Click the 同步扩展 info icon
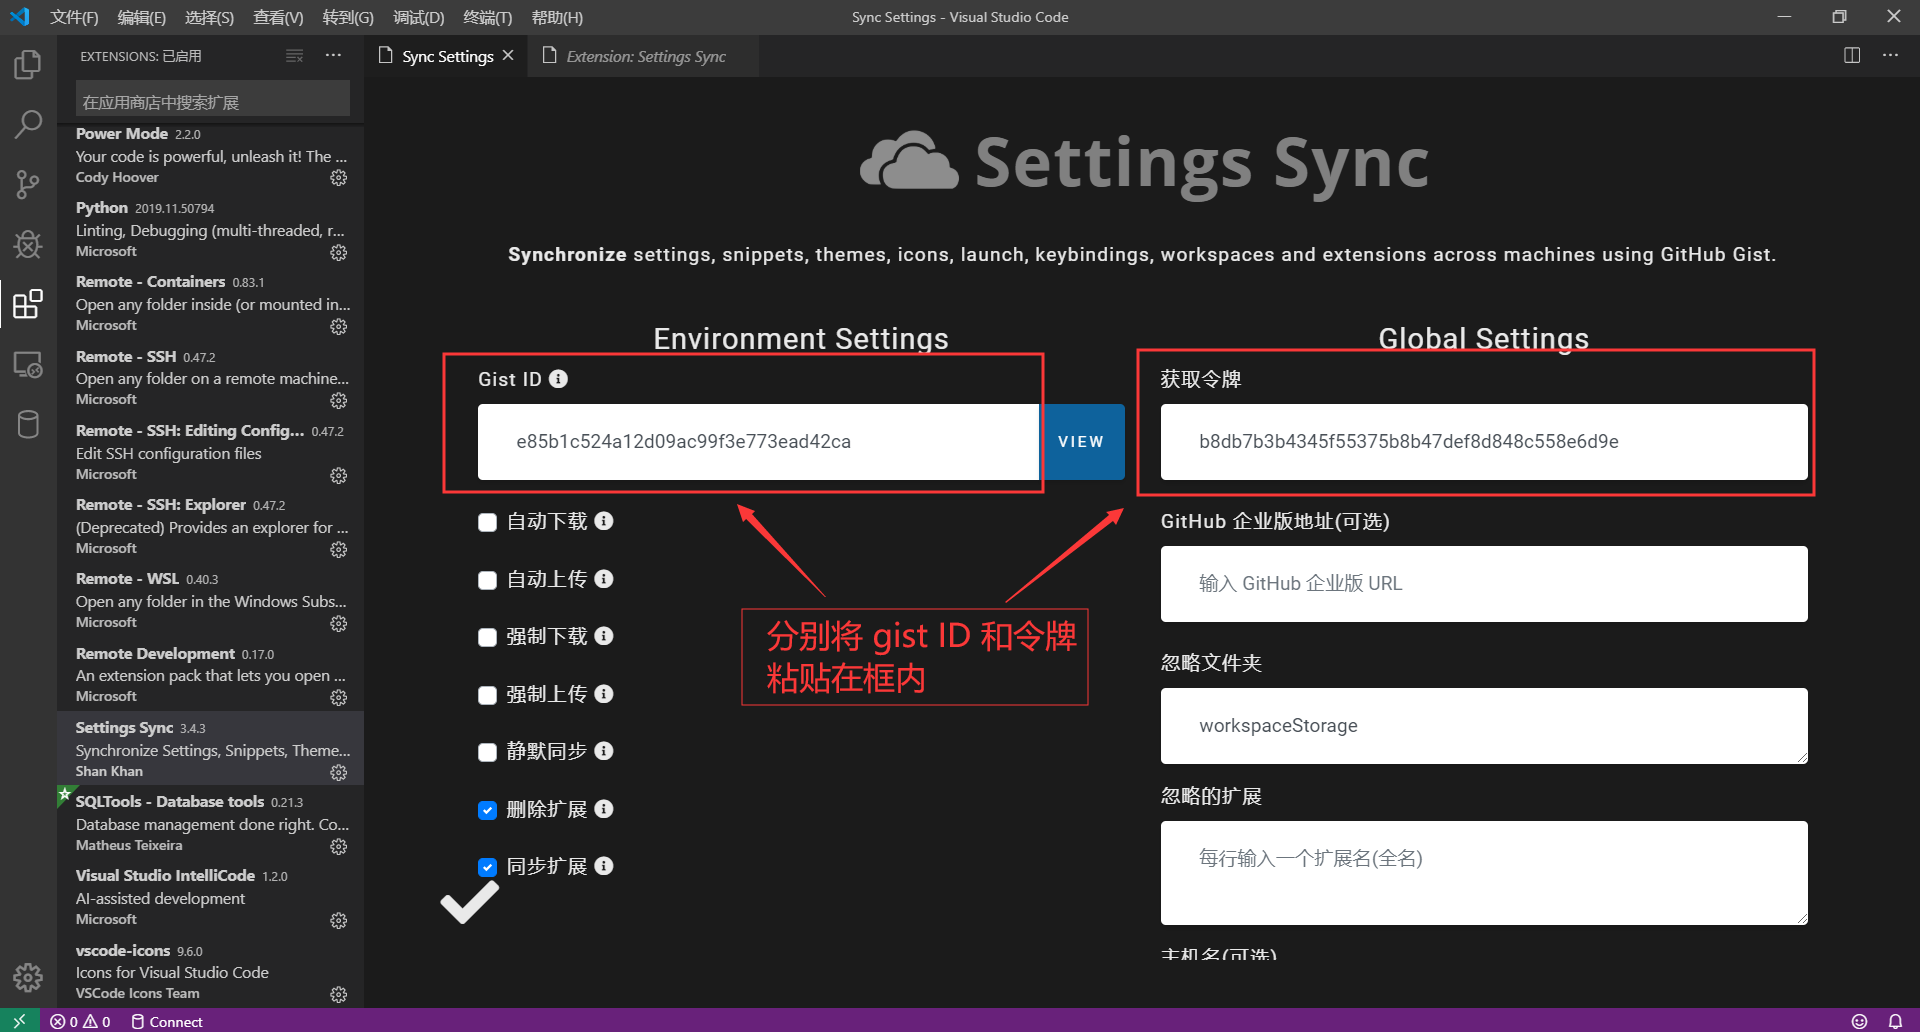This screenshot has width=1920, height=1032. point(604,866)
